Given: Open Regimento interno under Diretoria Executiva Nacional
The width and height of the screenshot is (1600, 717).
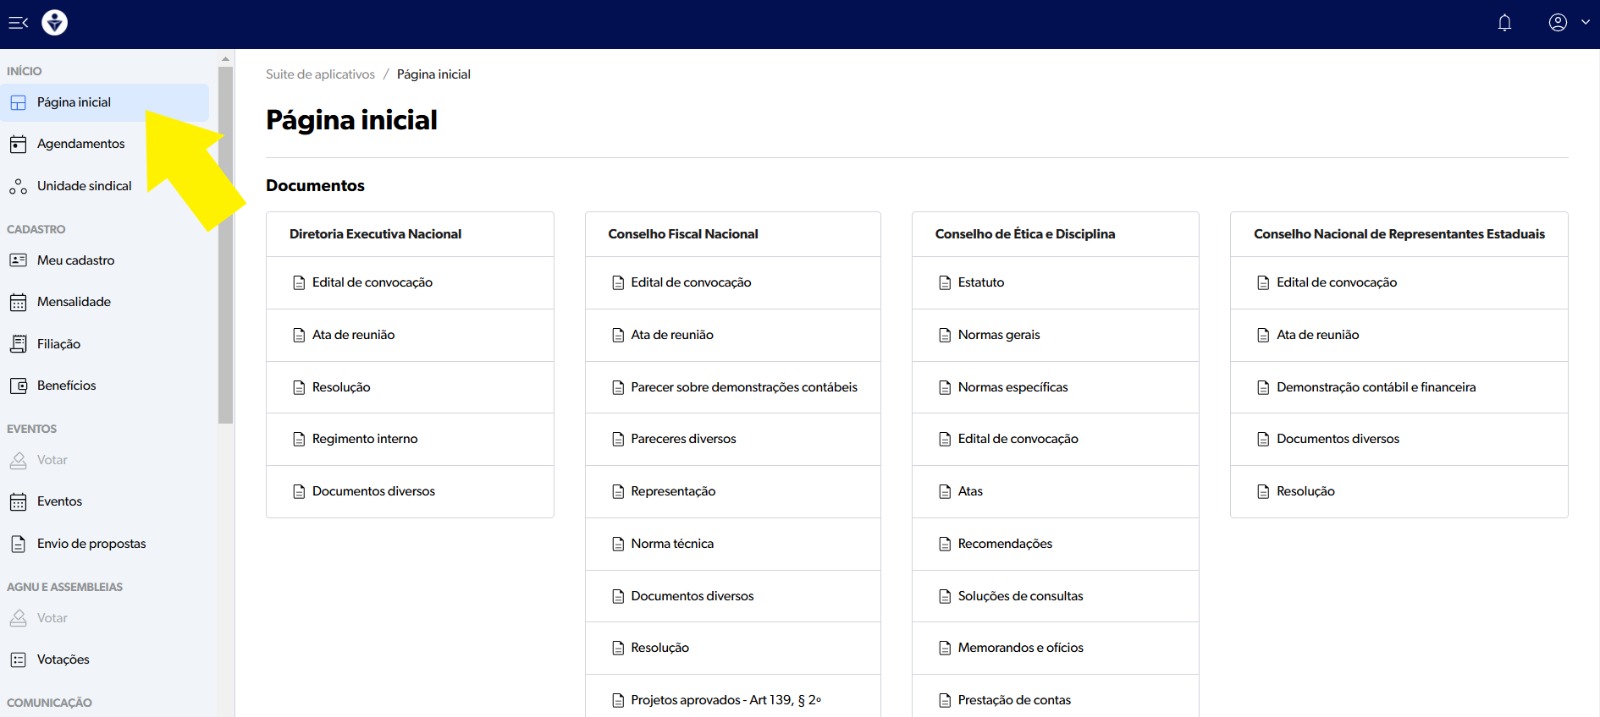Looking at the screenshot, I should (364, 439).
